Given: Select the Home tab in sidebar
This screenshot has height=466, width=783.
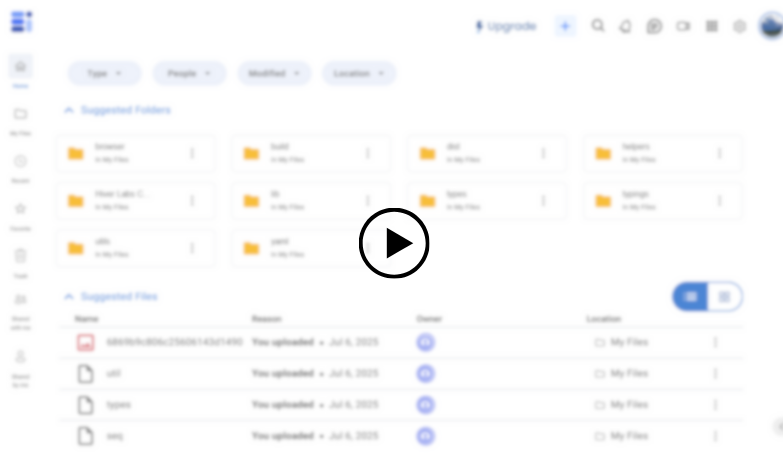Looking at the screenshot, I should pos(20,68).
